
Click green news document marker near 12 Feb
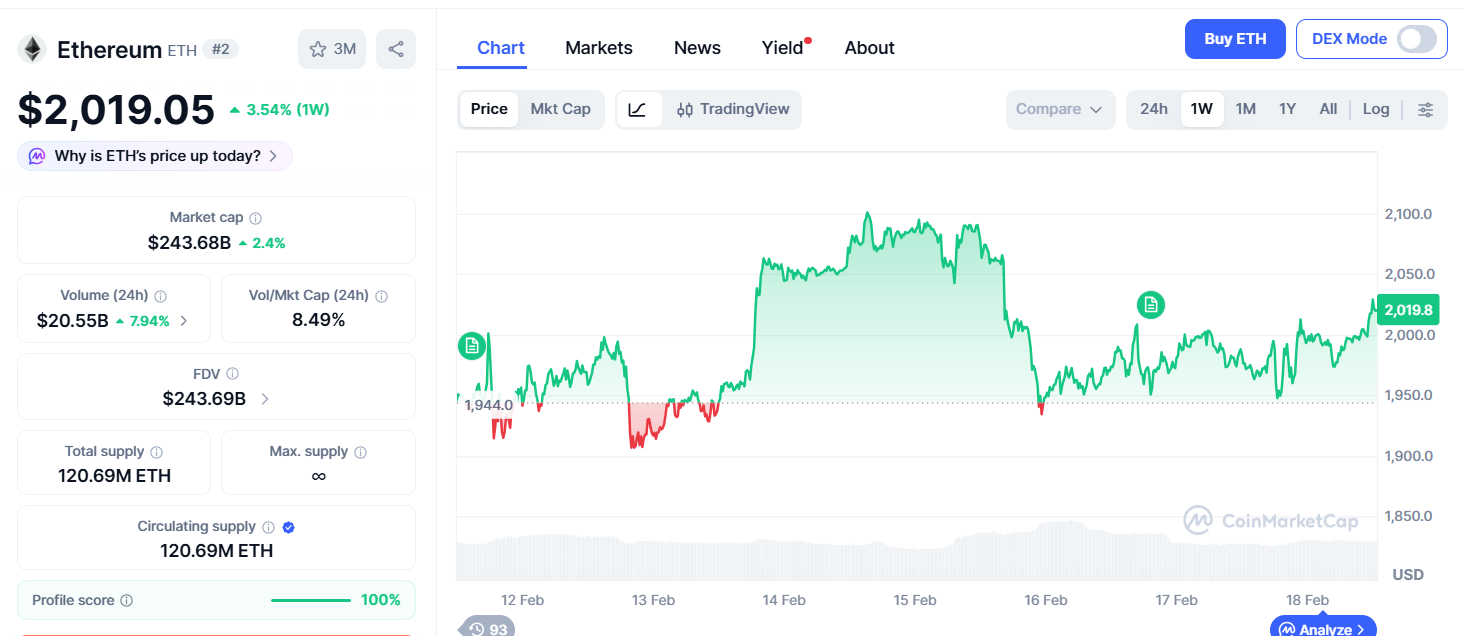tap(472, 346)
